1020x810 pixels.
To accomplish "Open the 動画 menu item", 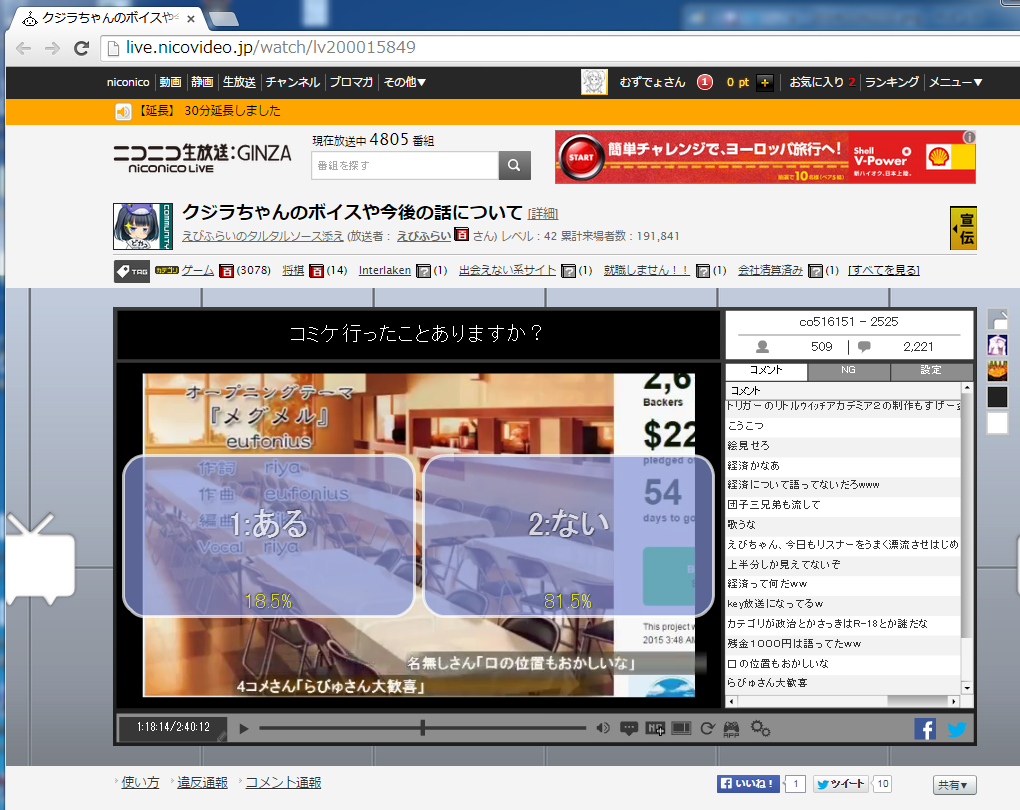I will [170, 82].
